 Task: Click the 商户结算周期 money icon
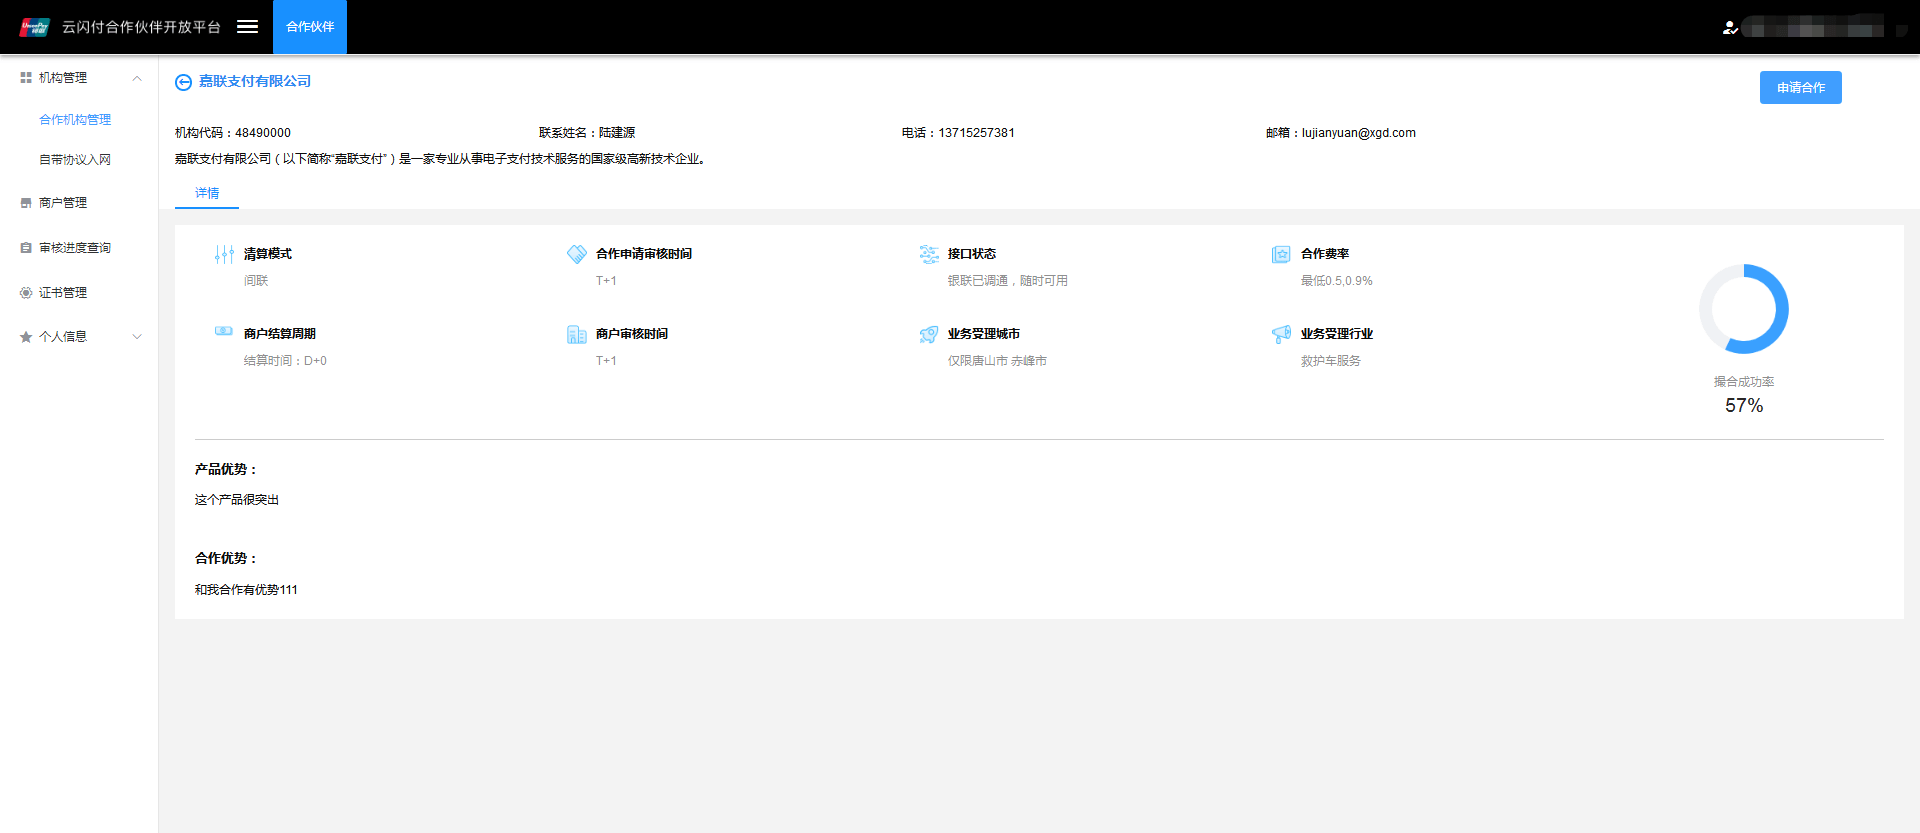[224, 331]
